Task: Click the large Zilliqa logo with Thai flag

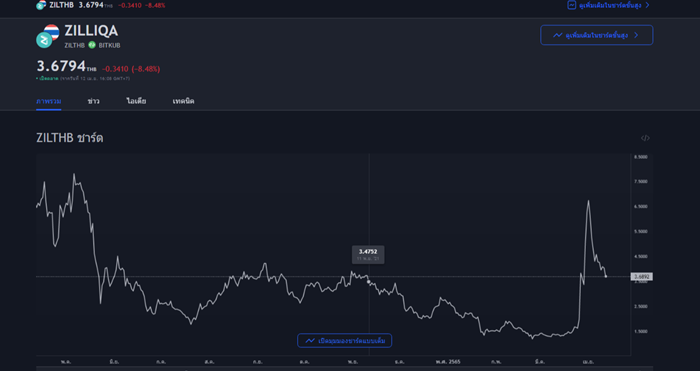Action: click(48, 36)
